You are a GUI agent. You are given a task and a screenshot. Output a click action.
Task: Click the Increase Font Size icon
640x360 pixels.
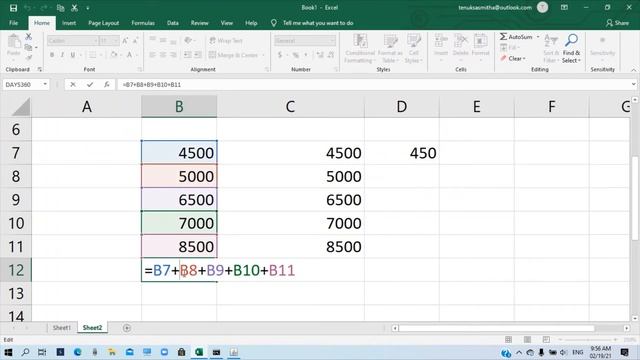[x=125, y=41]
